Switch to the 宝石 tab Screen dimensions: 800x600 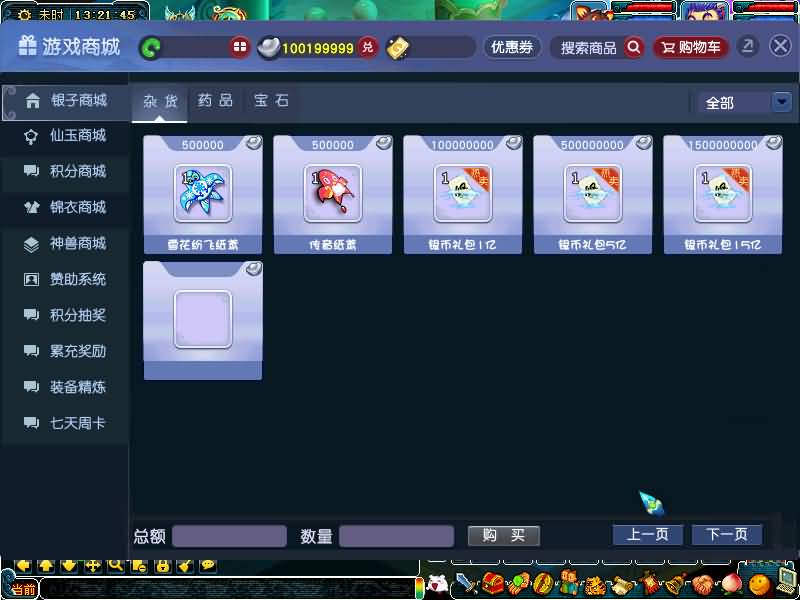(x=272, y=101)
